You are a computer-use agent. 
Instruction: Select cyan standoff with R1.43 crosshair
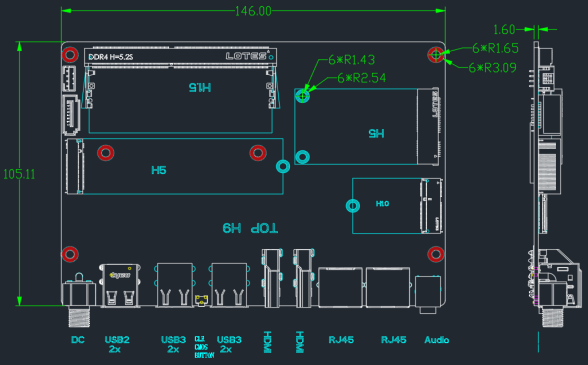[x=303, y=96]
